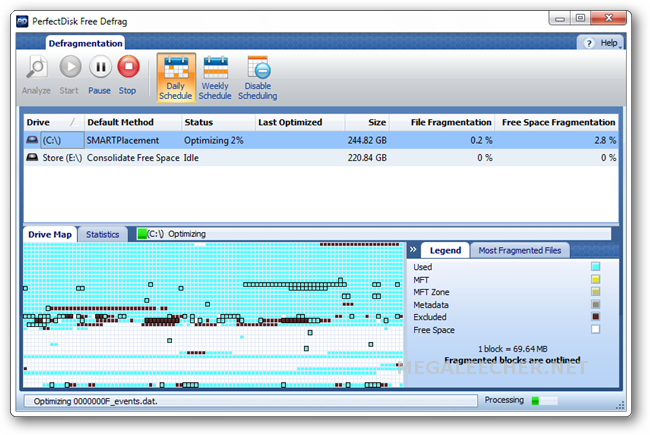Screen dimensions: 650x435
Task: Click the MFT Zone color swatch
Action: click(595, 292)
